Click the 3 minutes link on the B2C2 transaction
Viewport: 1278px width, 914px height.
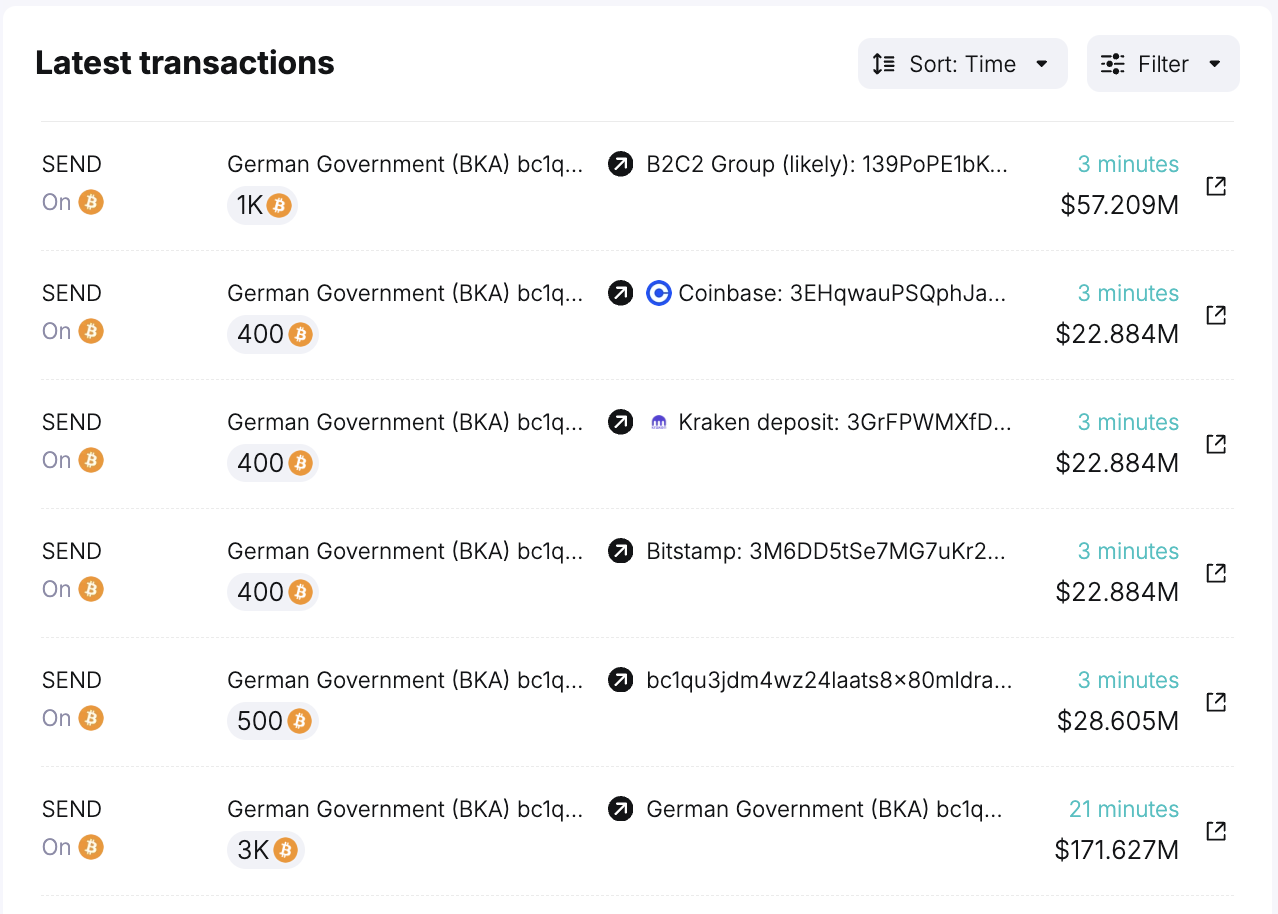1128,164
